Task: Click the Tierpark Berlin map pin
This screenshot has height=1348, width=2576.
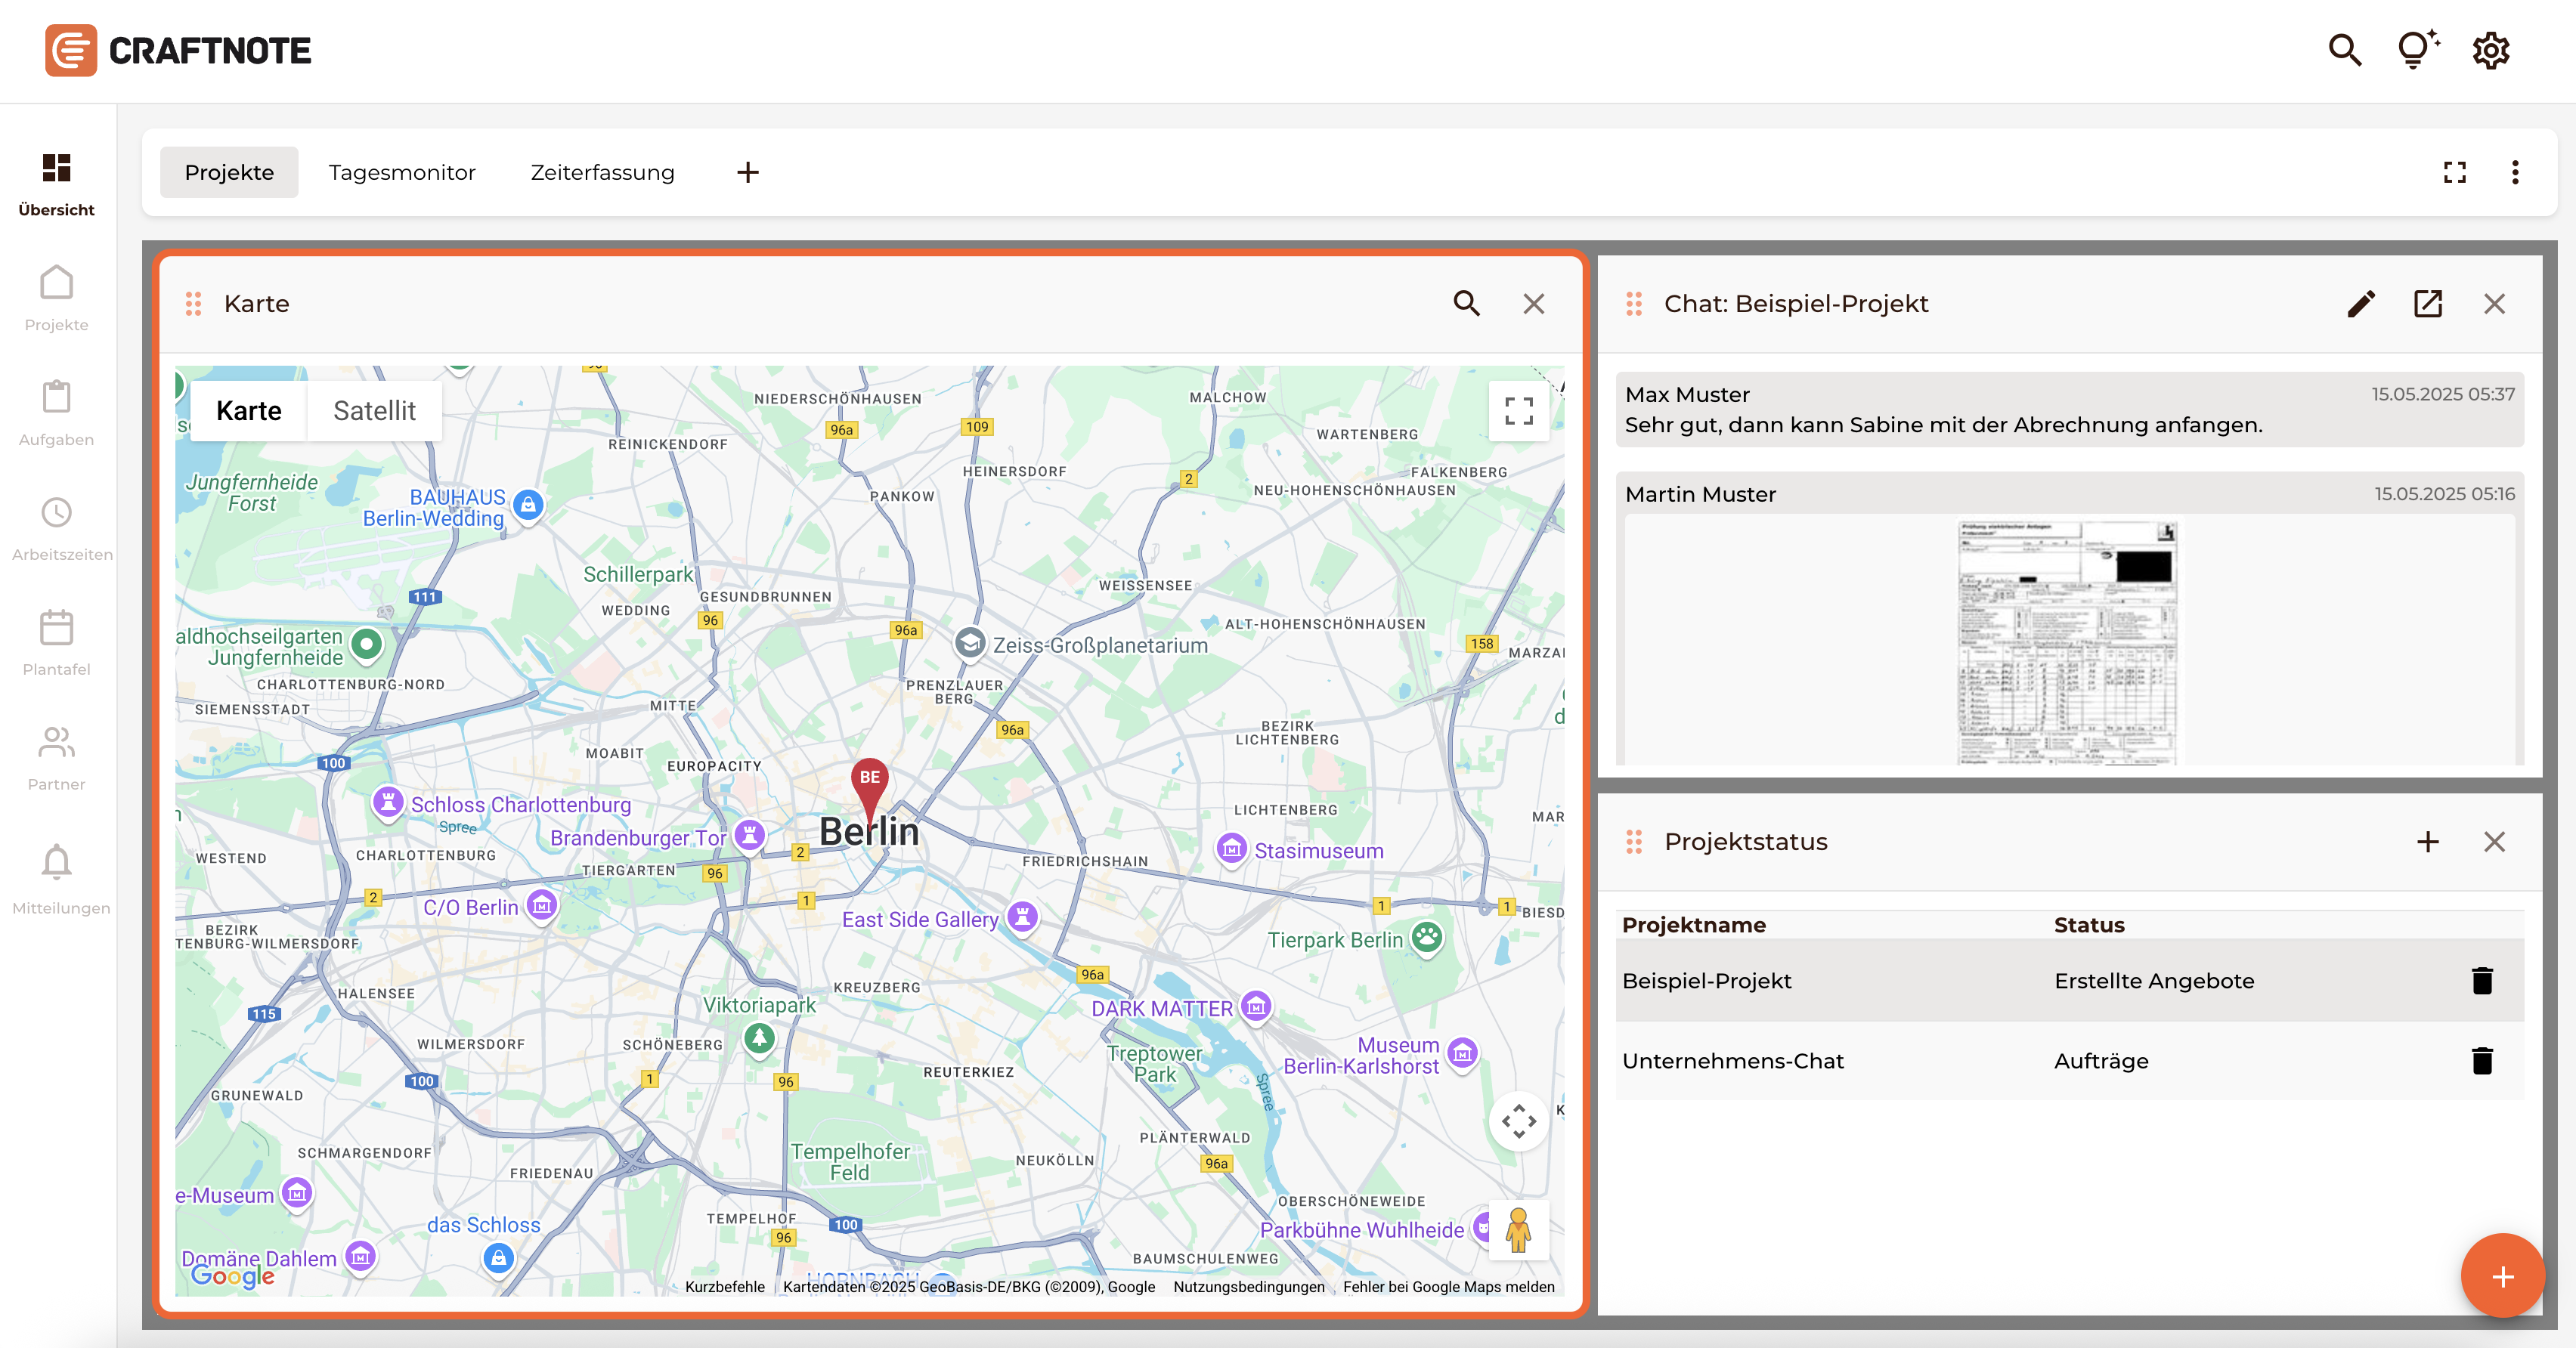Action: point(1427,938)
